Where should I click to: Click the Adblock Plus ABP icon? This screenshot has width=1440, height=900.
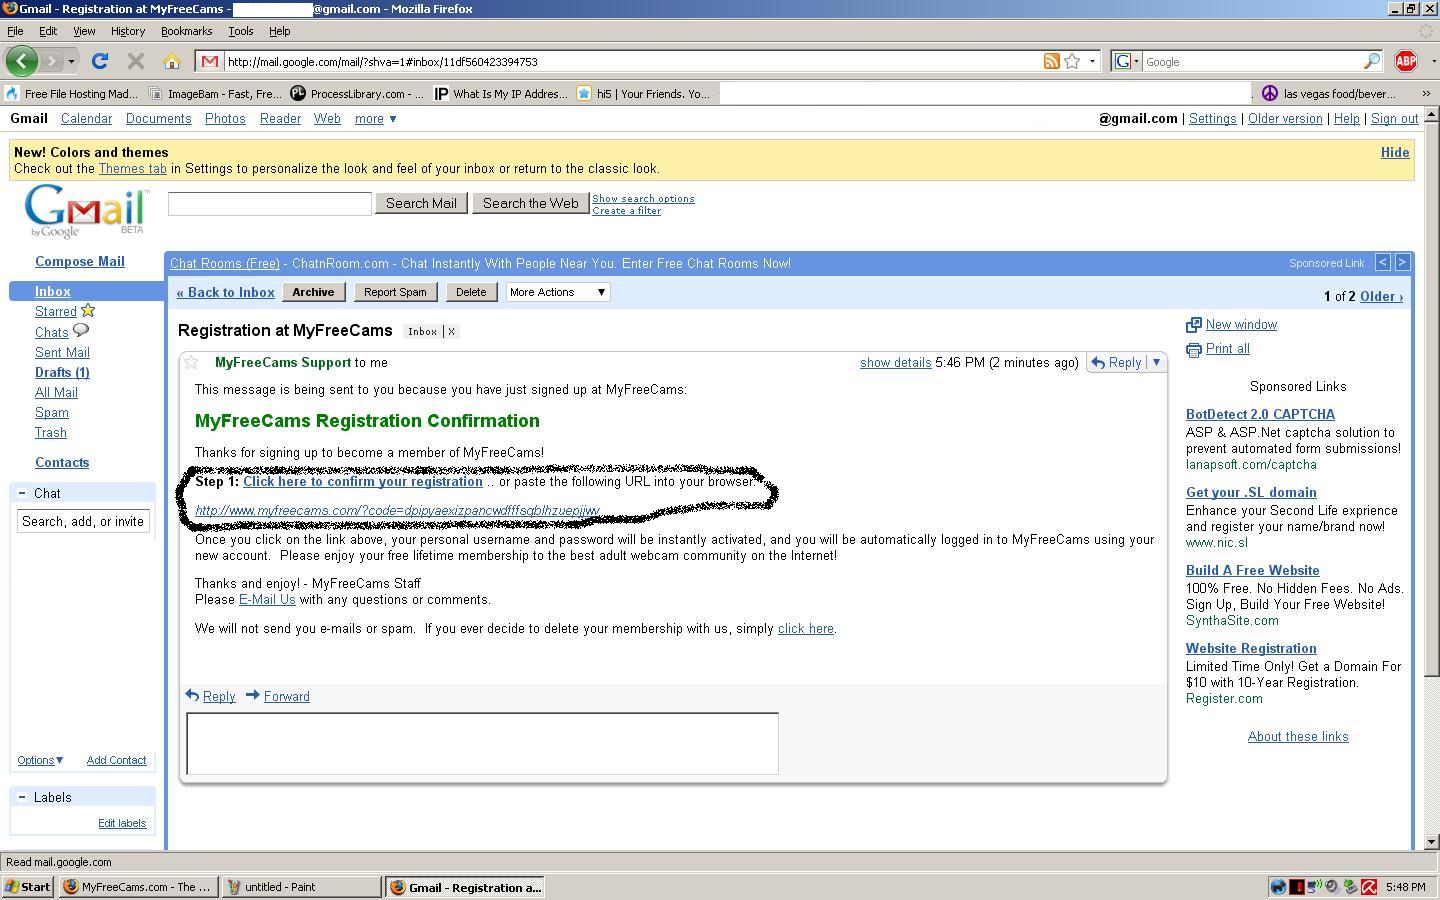tap(1406, 61)
